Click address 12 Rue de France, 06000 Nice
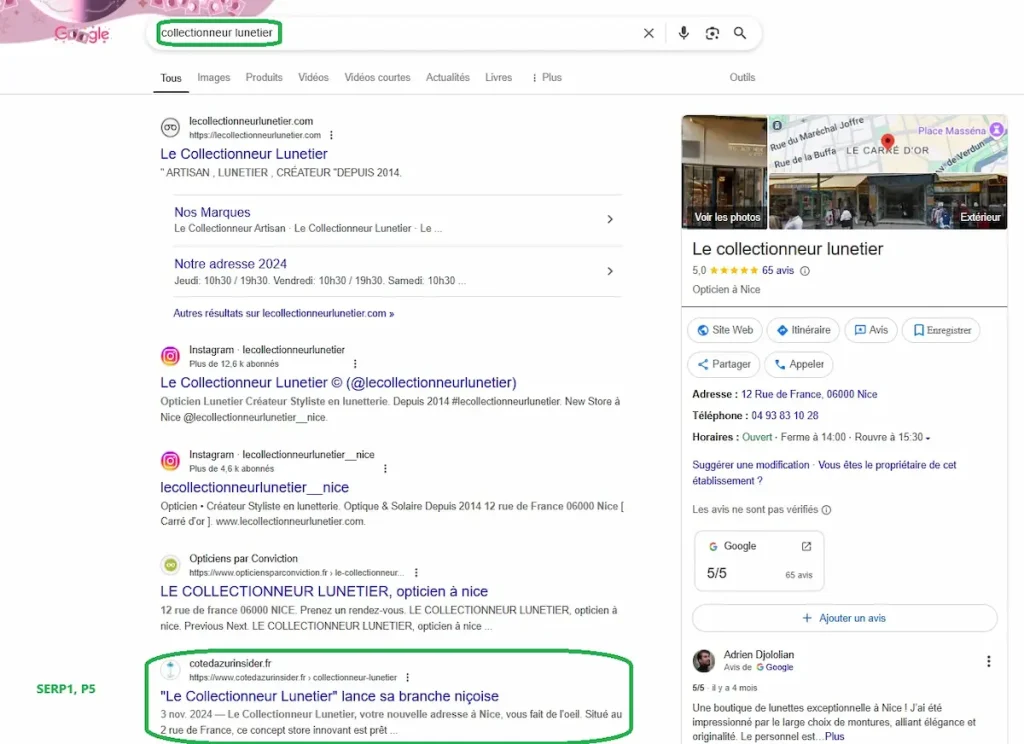 tap(808, 395)
